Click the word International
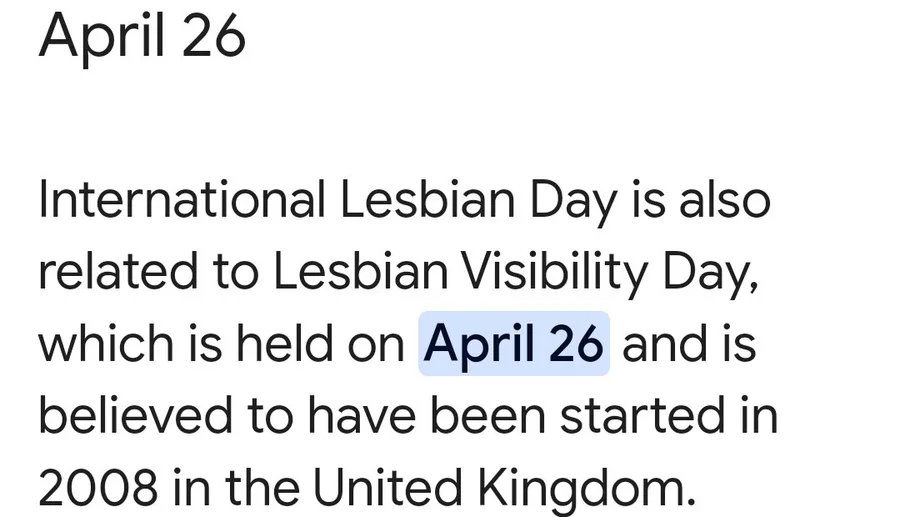 pos(182,200)
